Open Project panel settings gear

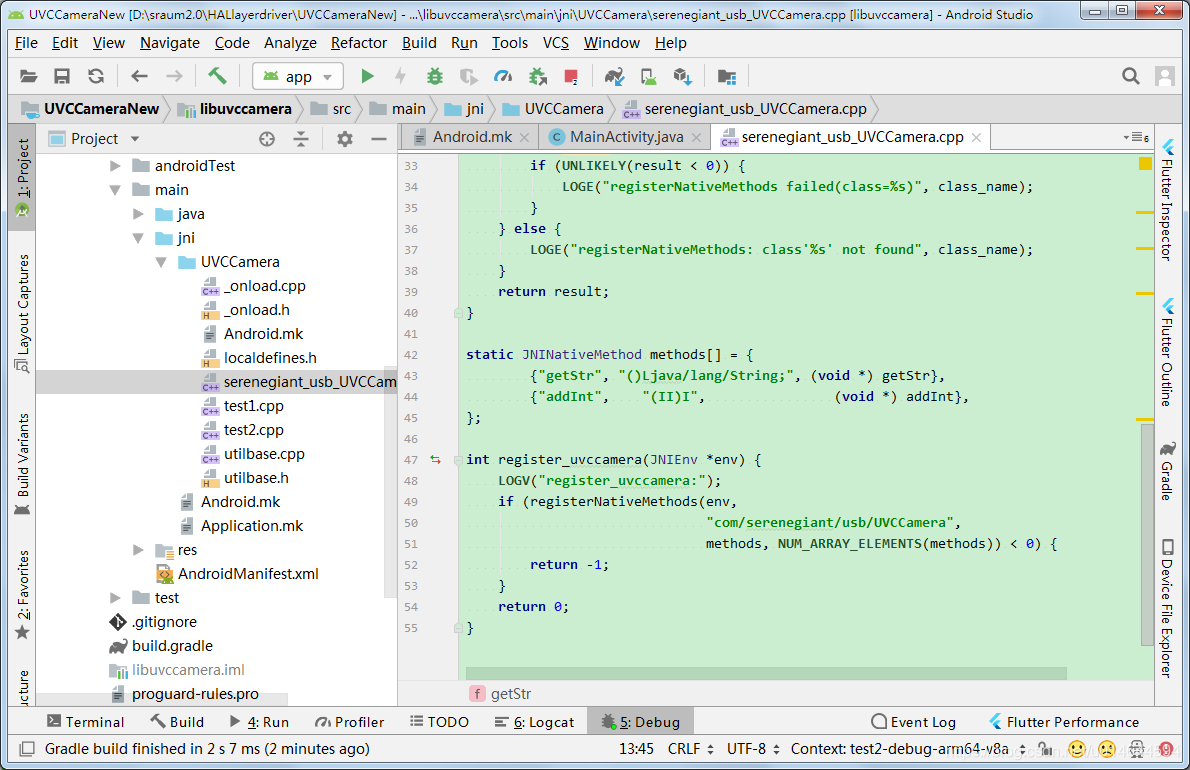click(x=345, y=139)
